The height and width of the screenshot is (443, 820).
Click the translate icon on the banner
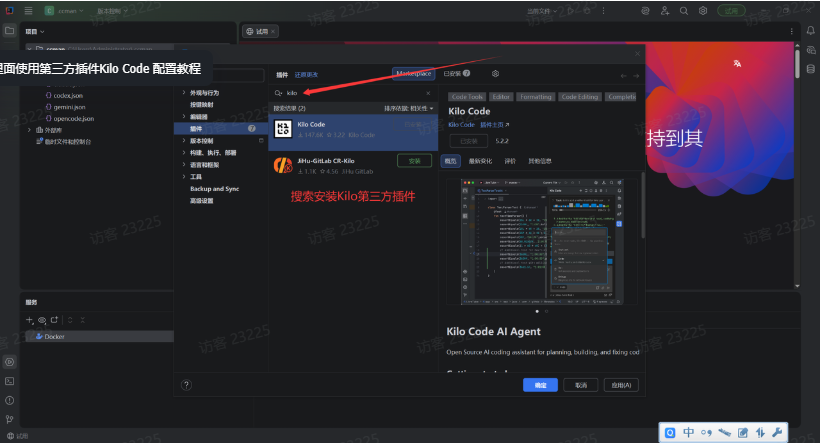[737, 63]
